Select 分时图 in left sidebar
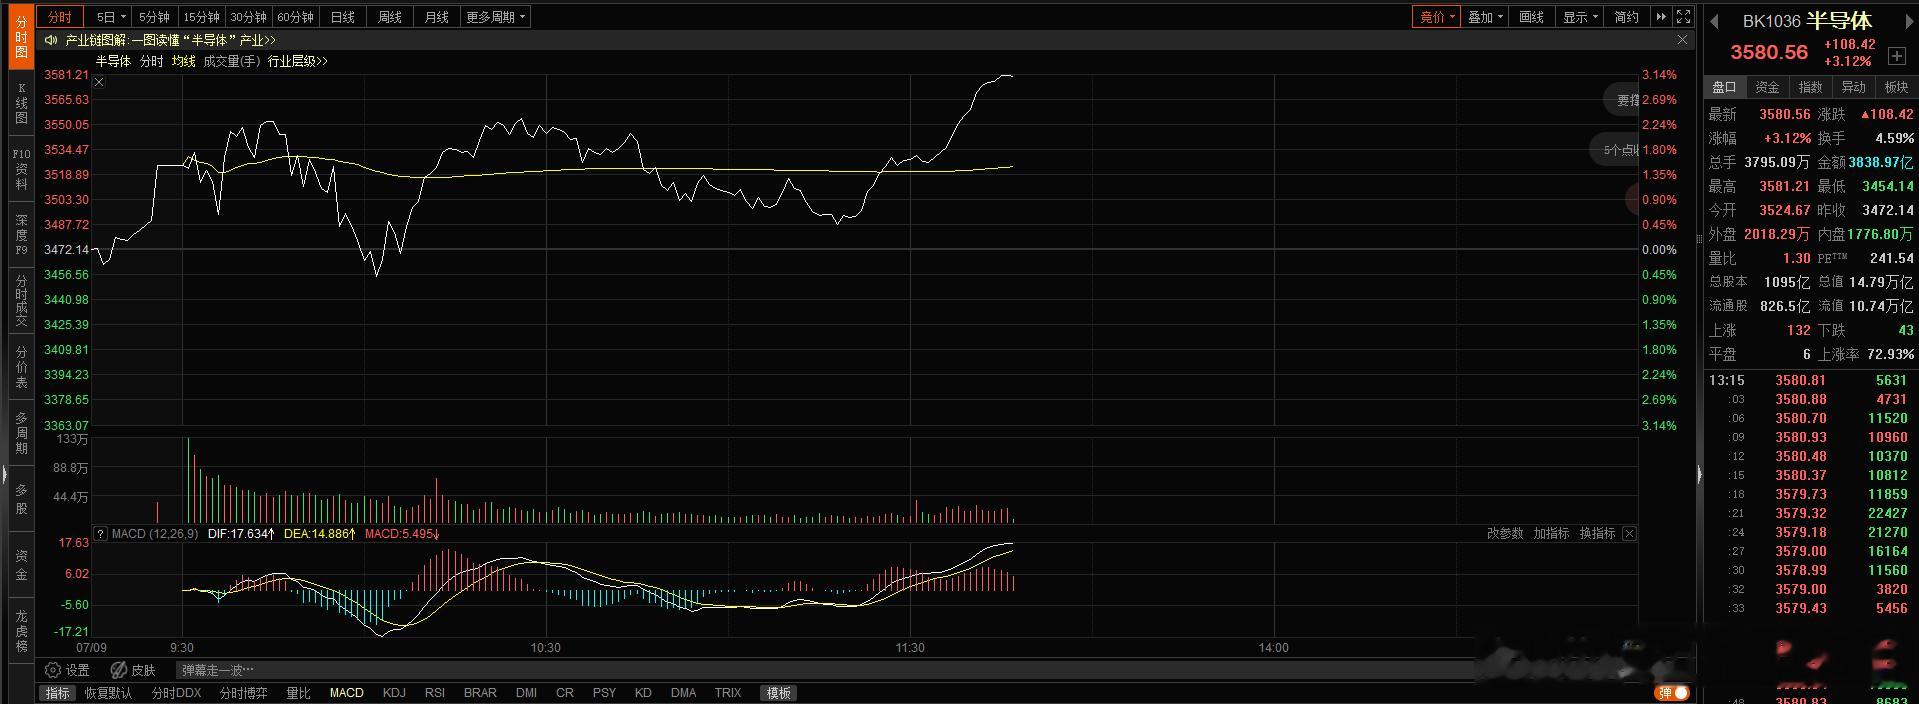The image size is (1919, 704). (22, 36)
